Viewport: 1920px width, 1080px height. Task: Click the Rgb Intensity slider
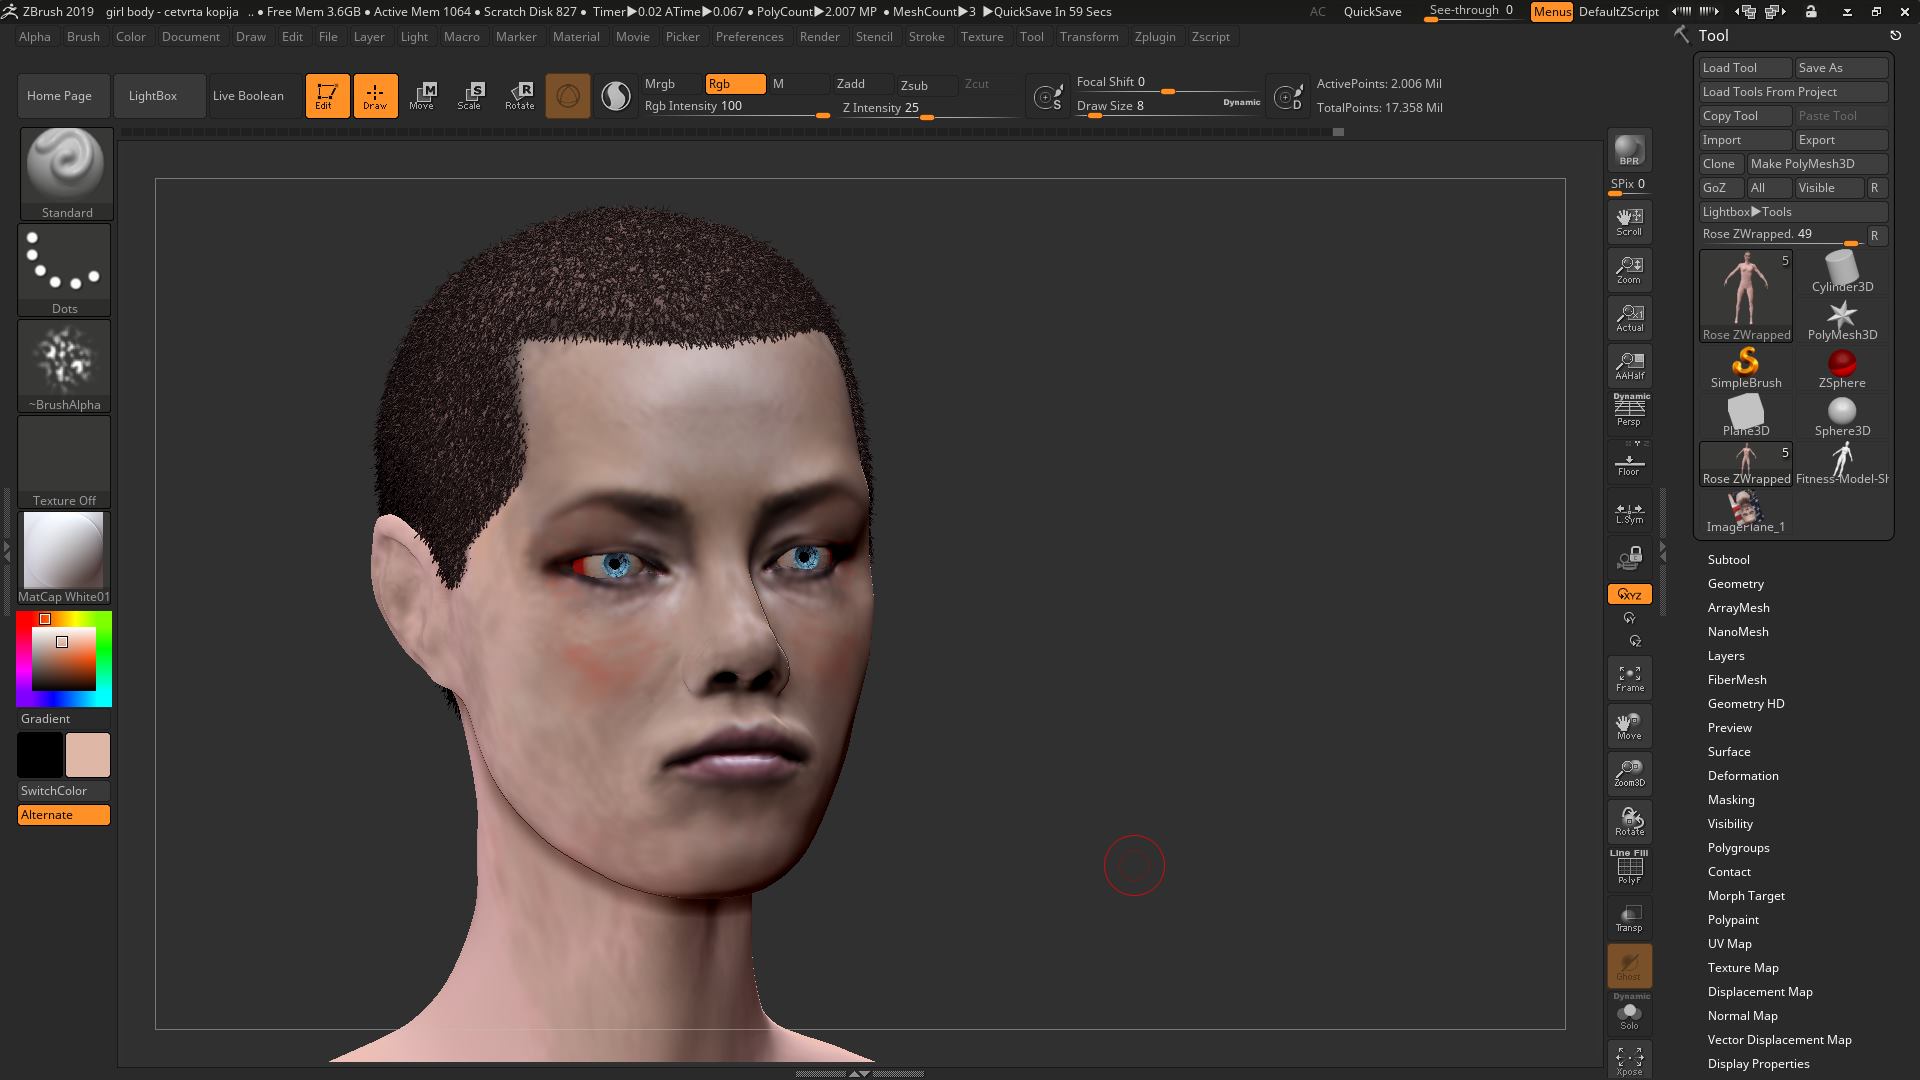736,107
